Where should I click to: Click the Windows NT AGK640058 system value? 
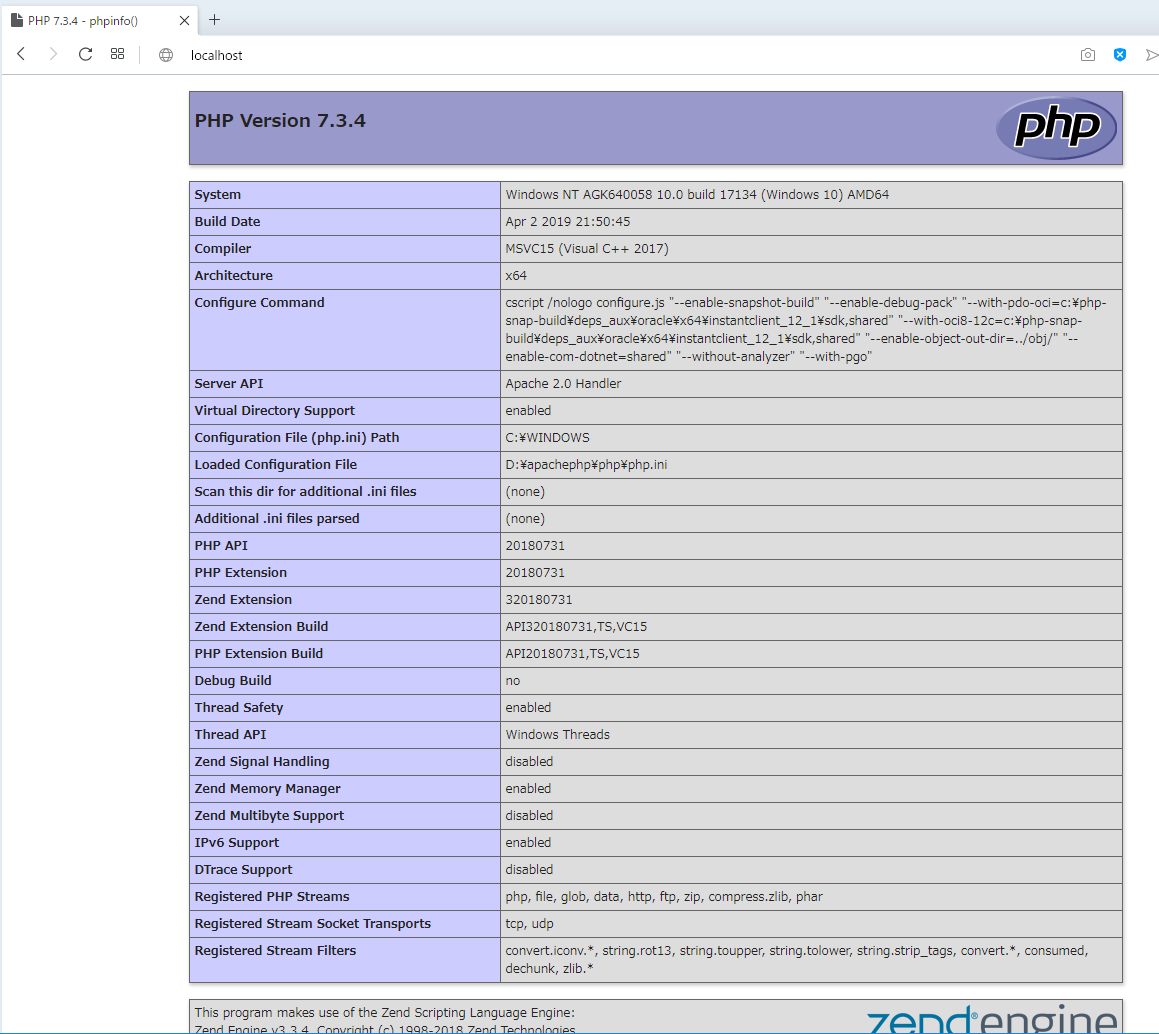click(x=697, y=194)
